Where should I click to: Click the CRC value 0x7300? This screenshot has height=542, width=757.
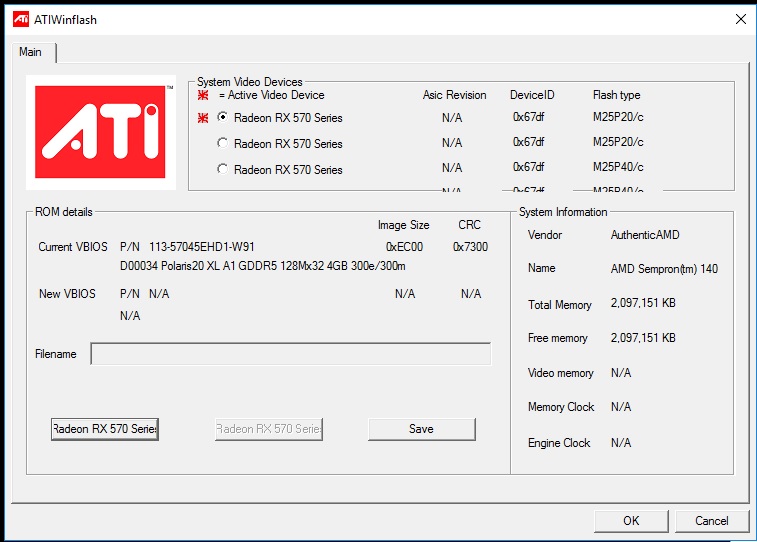[470, 247]
